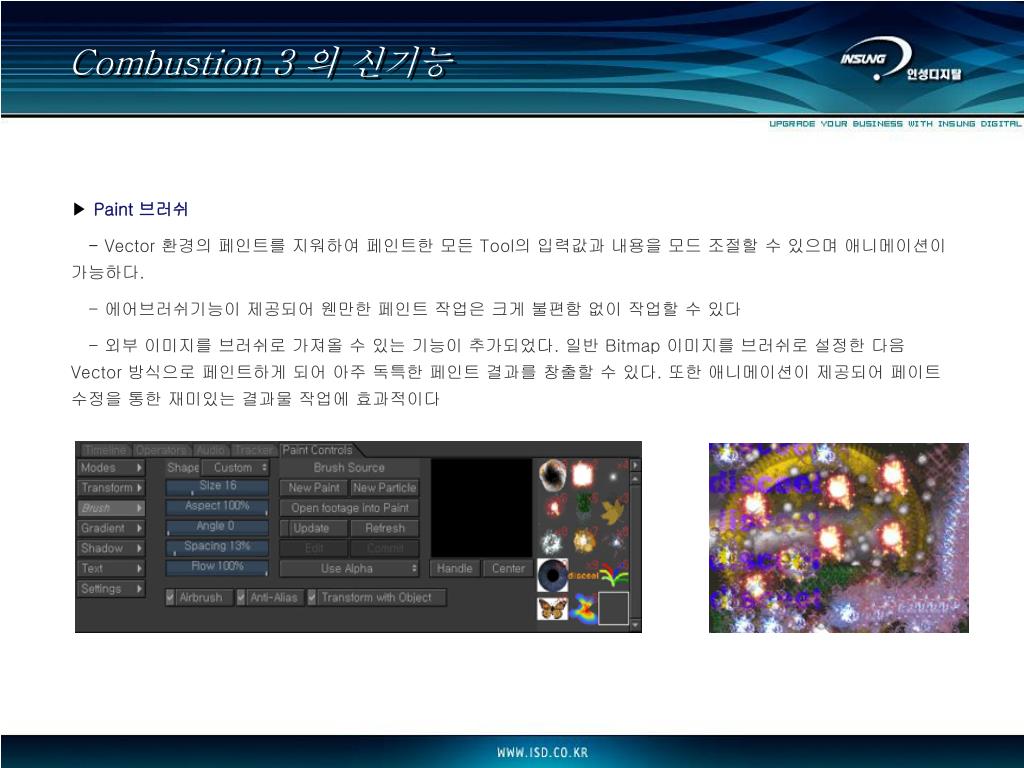
Task: Switch to the Operators tab
Action: pos(162,450)
